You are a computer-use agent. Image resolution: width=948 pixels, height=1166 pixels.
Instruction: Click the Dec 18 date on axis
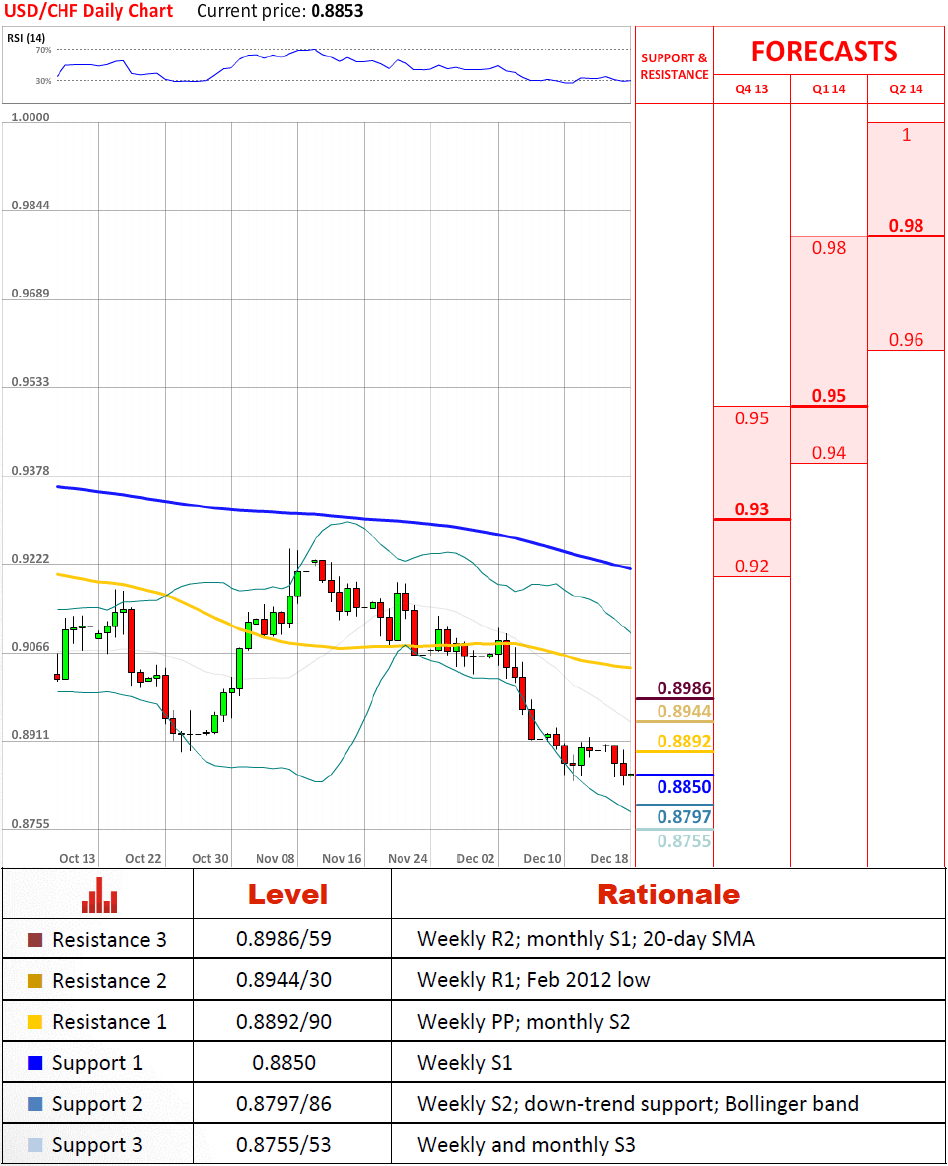pos(609,859)
